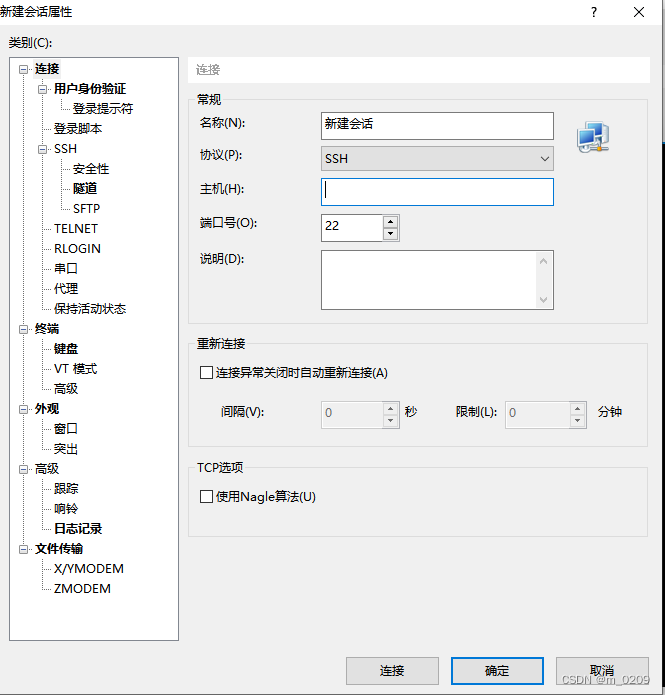Collapse the 外观 tree node
Viewport: 665px width, 695px height.
pos(23,409)
